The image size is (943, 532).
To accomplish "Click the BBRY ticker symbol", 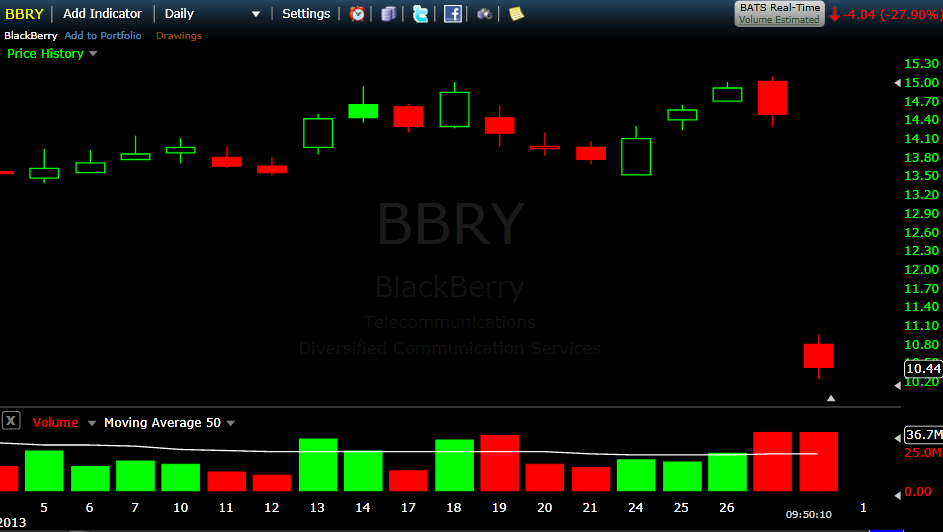I will pyautogui.click(x=24, y=14).
